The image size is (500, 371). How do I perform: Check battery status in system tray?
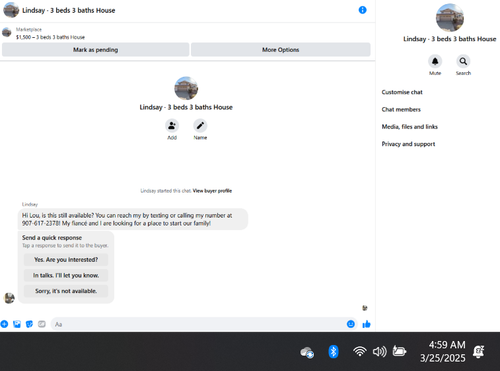[399, 351]
